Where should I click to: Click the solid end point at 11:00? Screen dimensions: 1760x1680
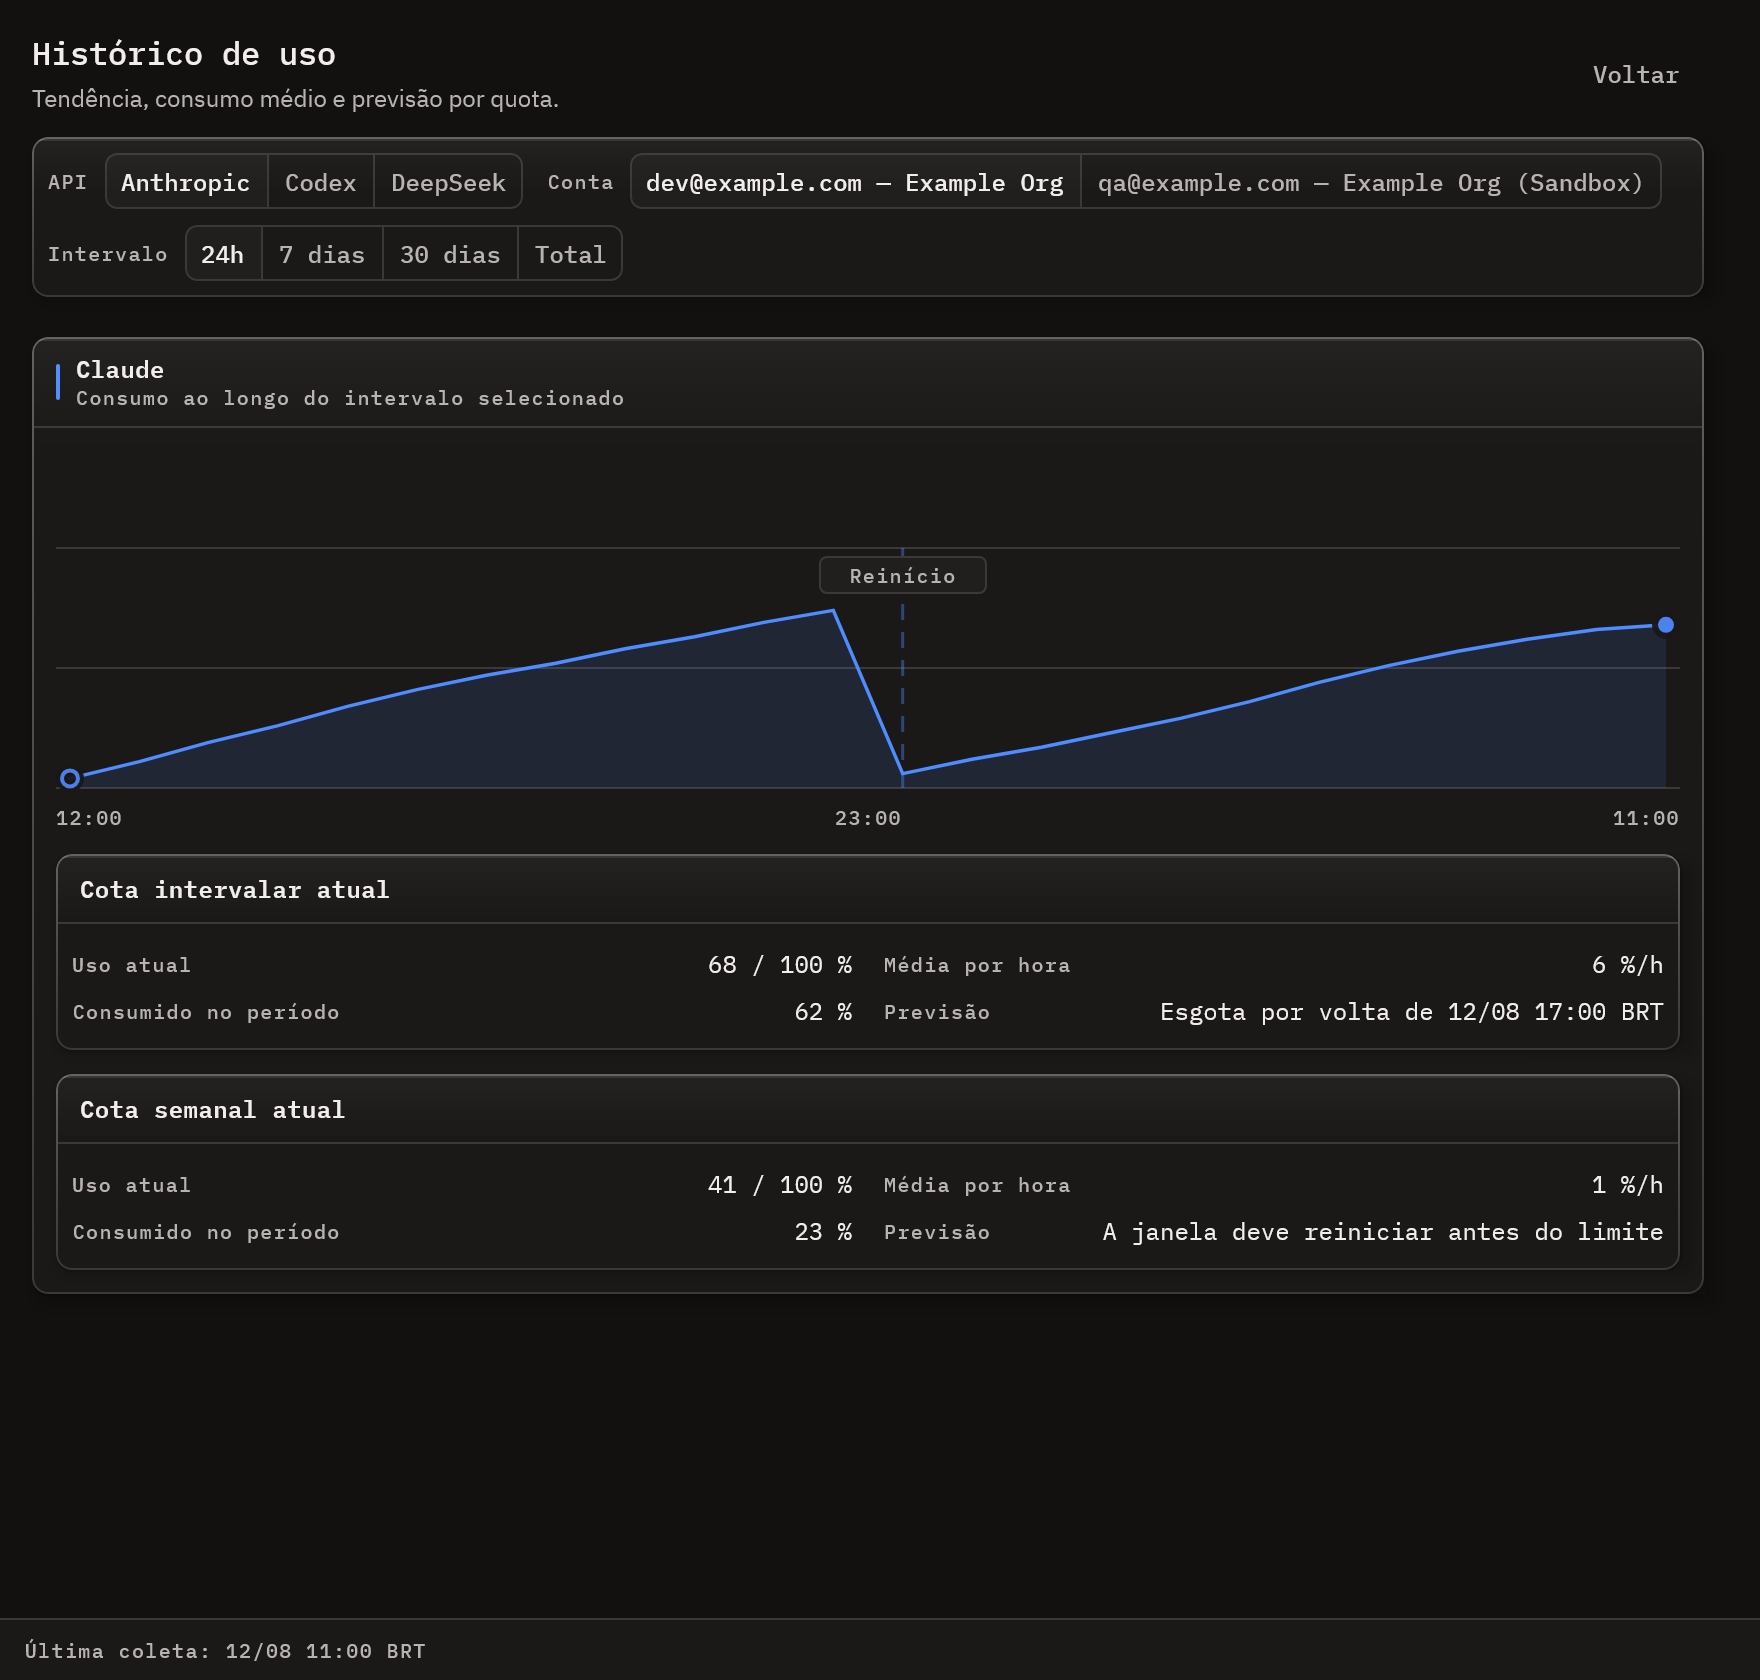1666,625
